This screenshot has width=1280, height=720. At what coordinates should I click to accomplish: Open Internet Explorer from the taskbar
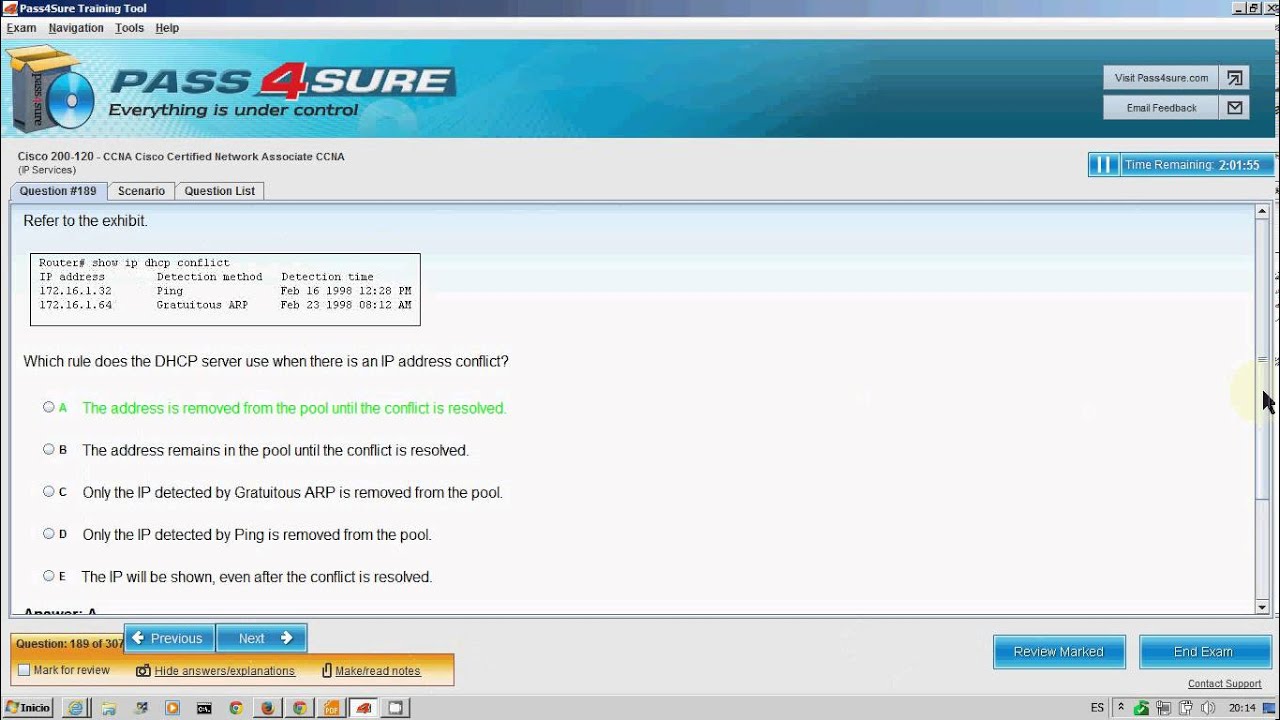76,708
